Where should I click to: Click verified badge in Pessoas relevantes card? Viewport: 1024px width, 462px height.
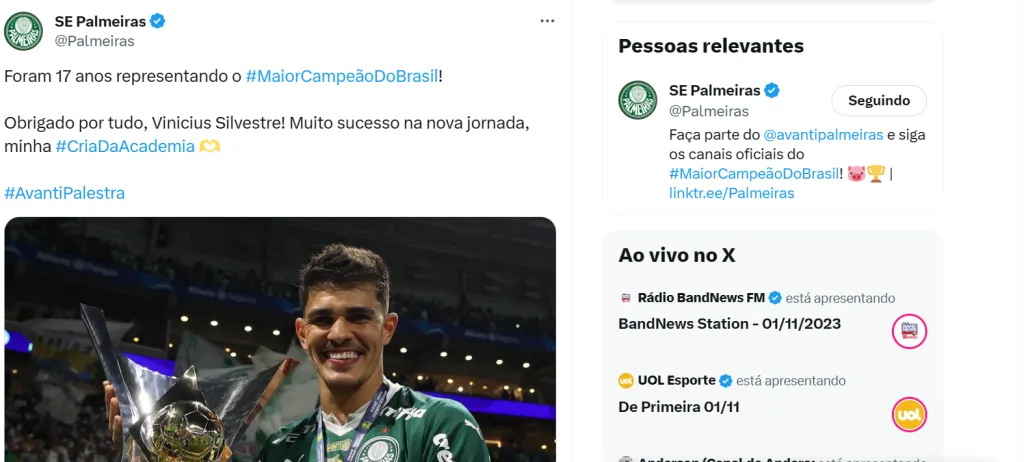click(x=772, y=91)
